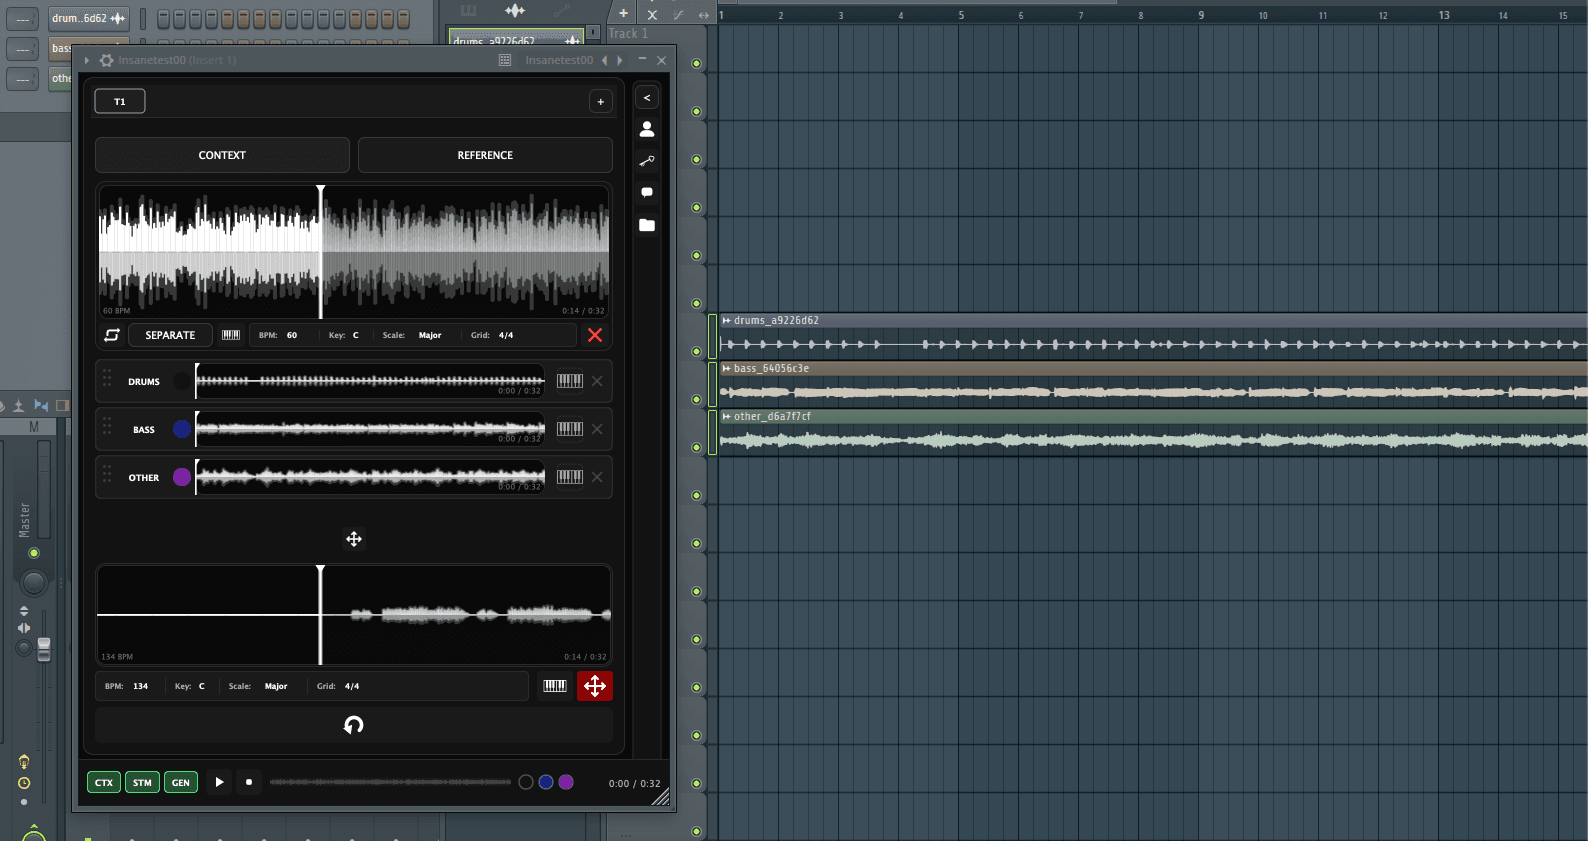Open plugin settings gear next to Insanetest00
The height and width of the screenshot is (841, 1588).
coord(107,60)
